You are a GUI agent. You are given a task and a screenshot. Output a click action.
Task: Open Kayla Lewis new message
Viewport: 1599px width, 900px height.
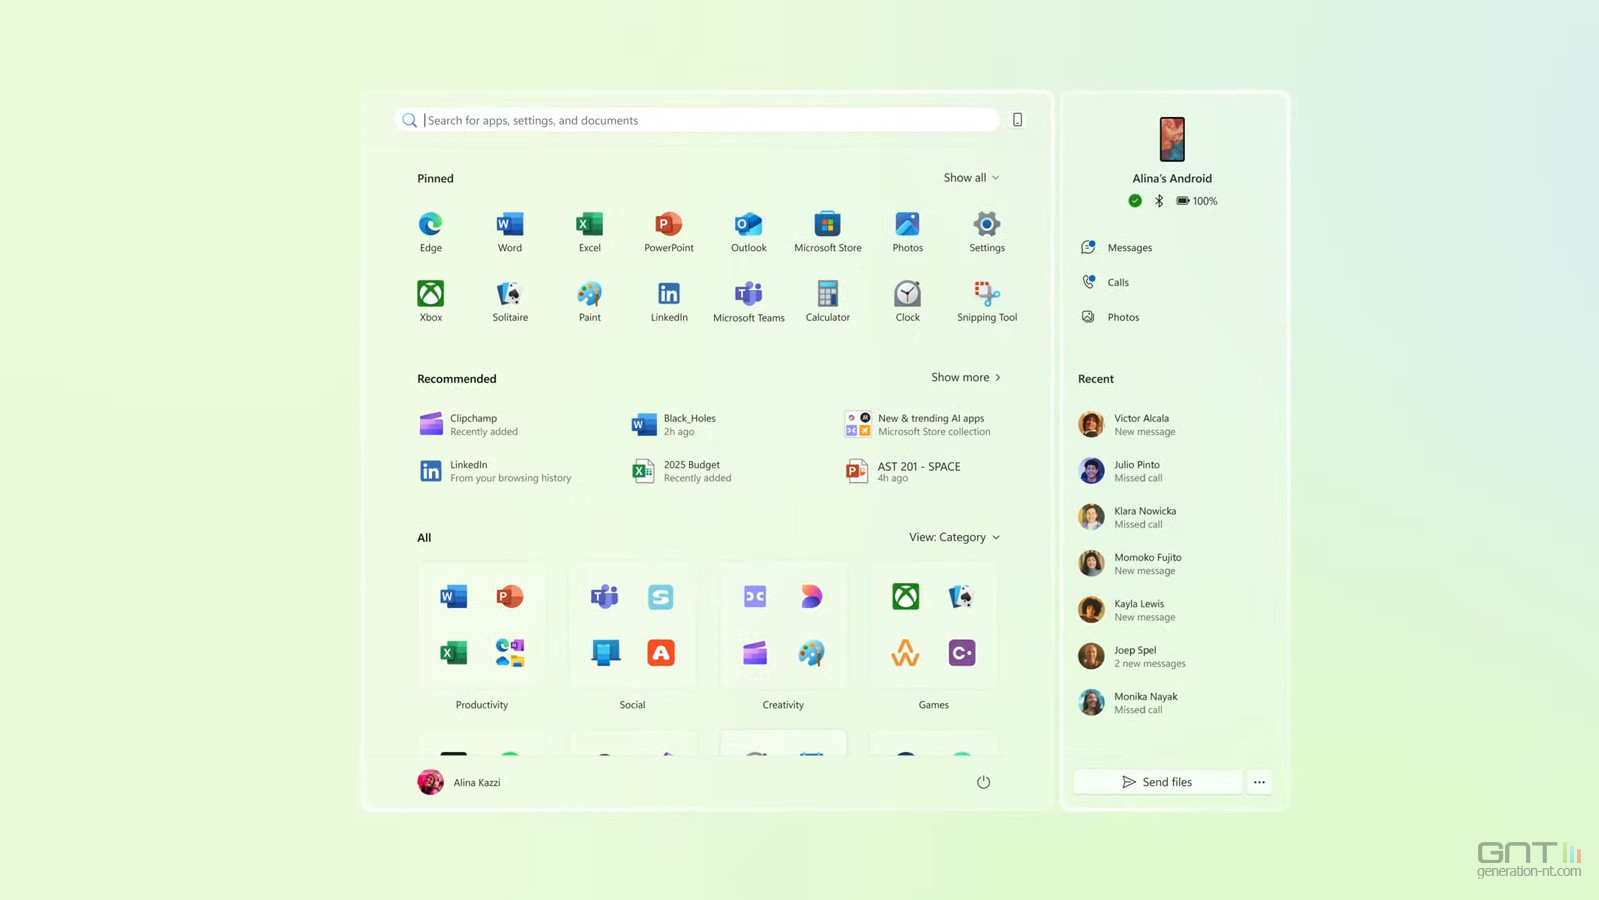(x=1128, y=610)
